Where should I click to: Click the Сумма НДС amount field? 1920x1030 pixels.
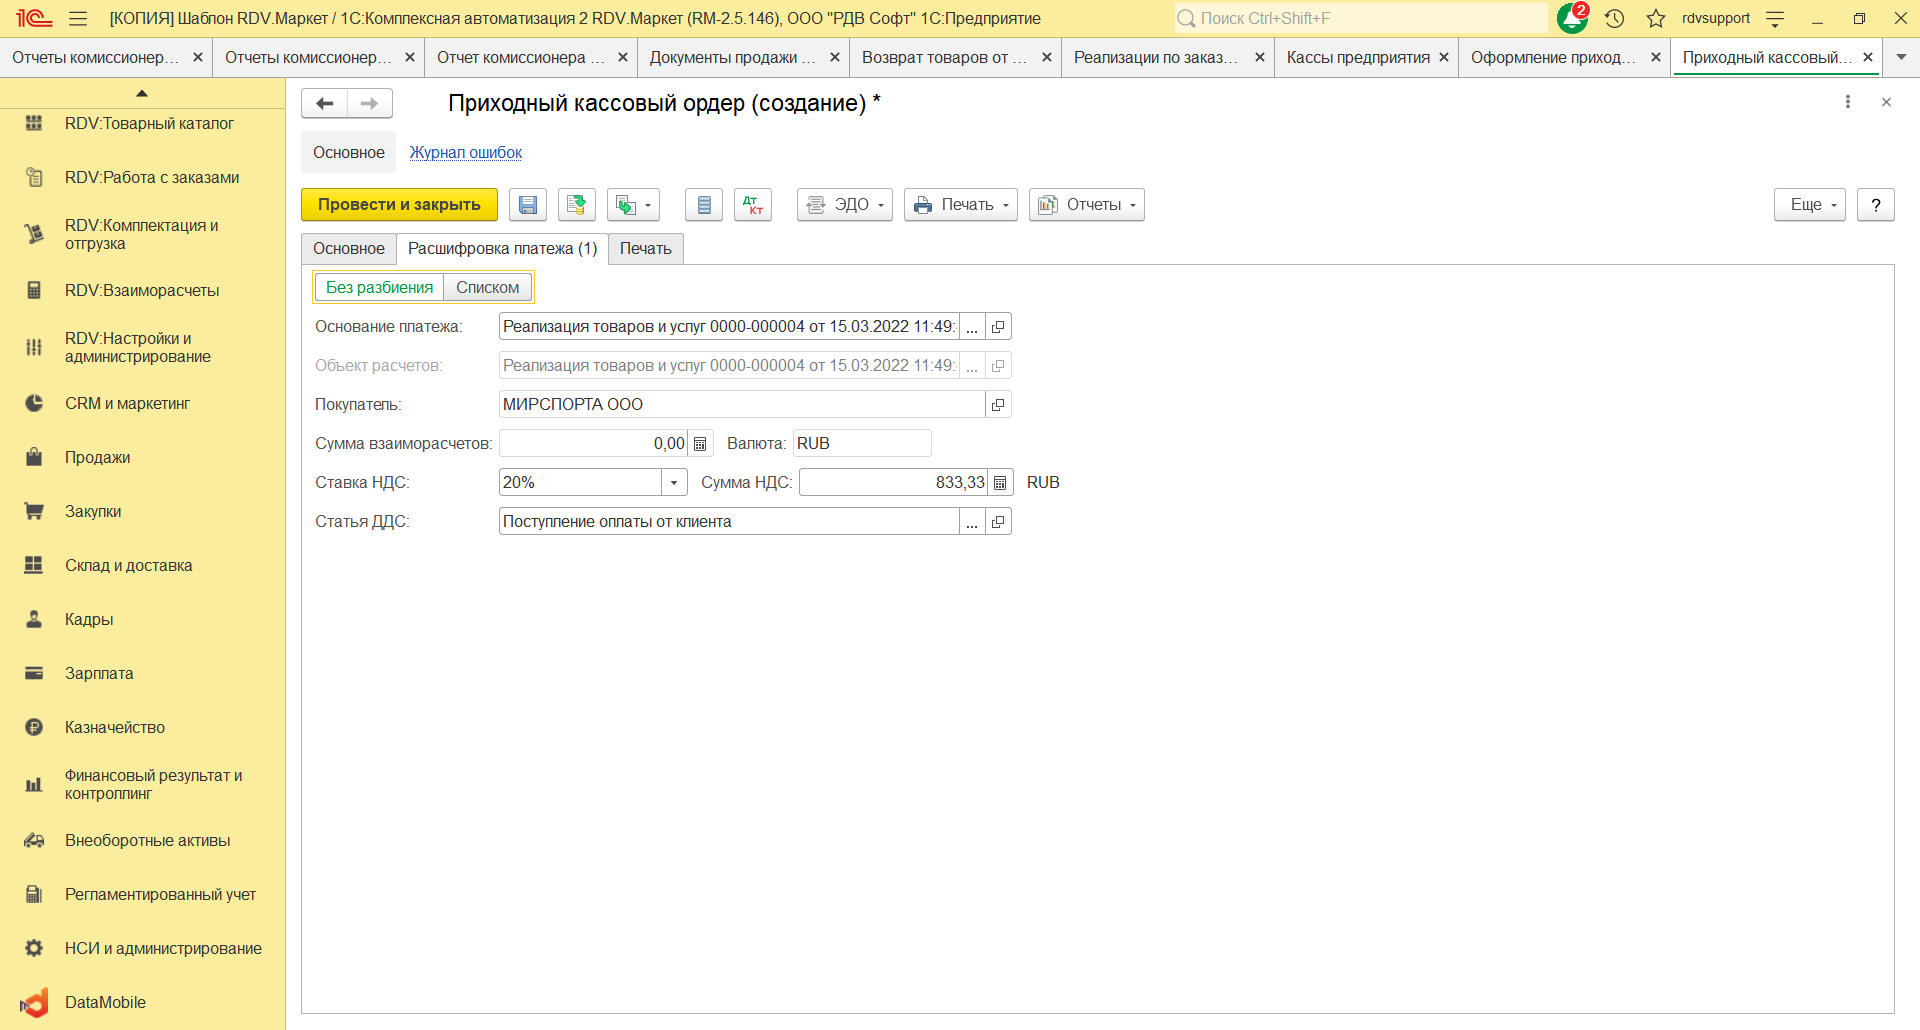coord(894,483)
